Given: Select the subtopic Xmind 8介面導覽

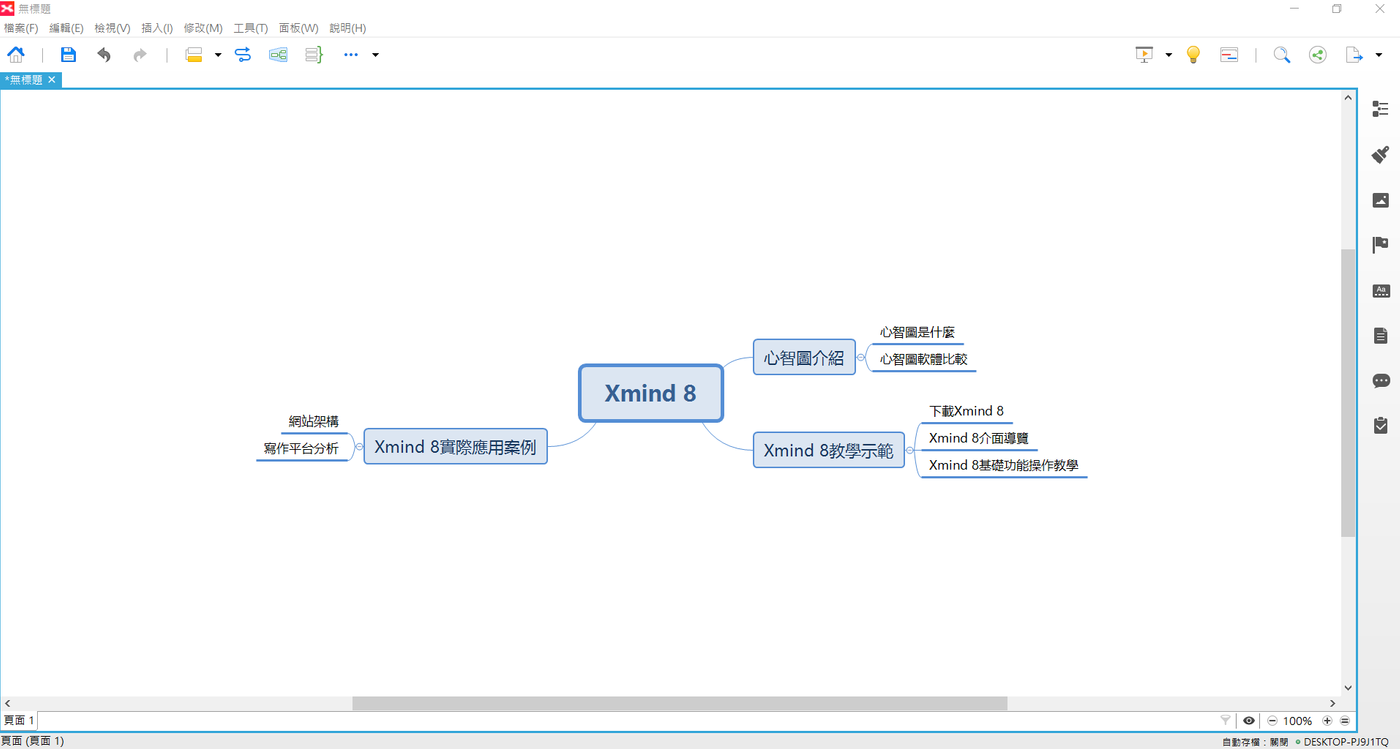Looking at the screenshot, I should (x=978, y=438).
